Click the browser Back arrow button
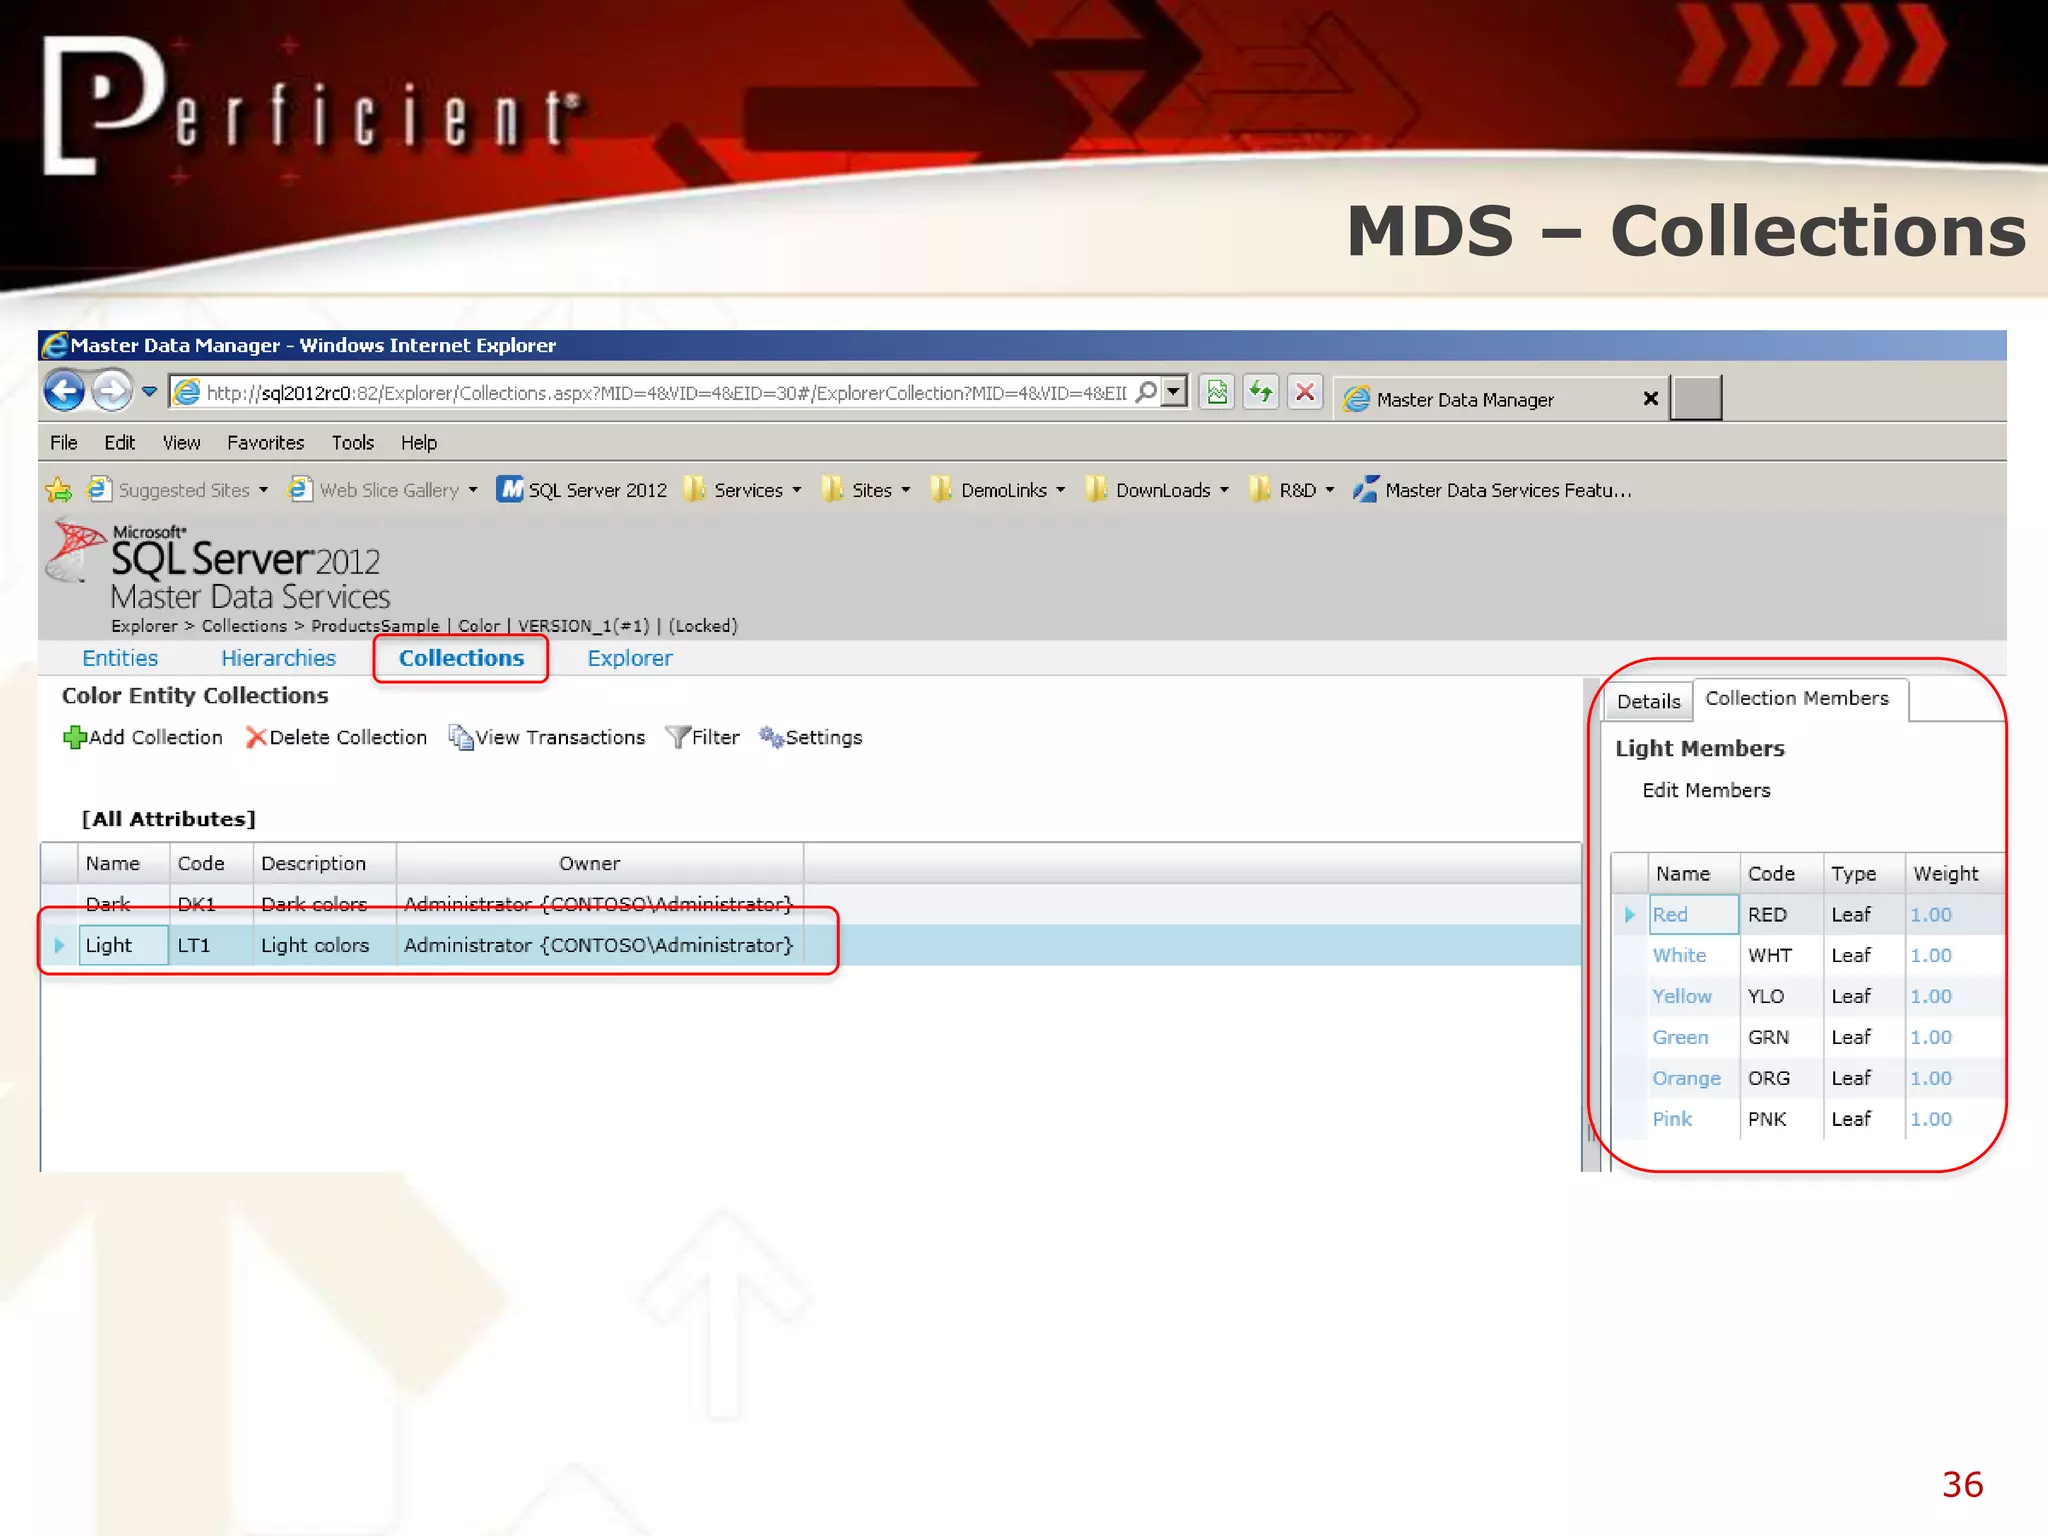This screenshot has height=1536, width=2048. (64, 391)
